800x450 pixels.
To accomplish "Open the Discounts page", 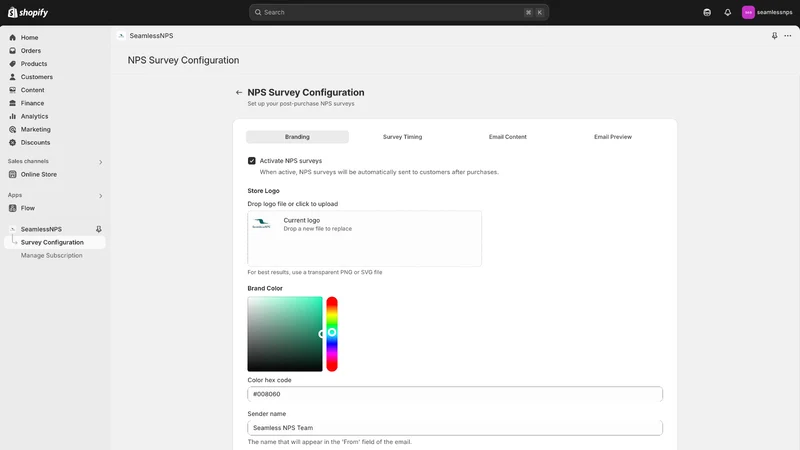I will tap(35, 142).
